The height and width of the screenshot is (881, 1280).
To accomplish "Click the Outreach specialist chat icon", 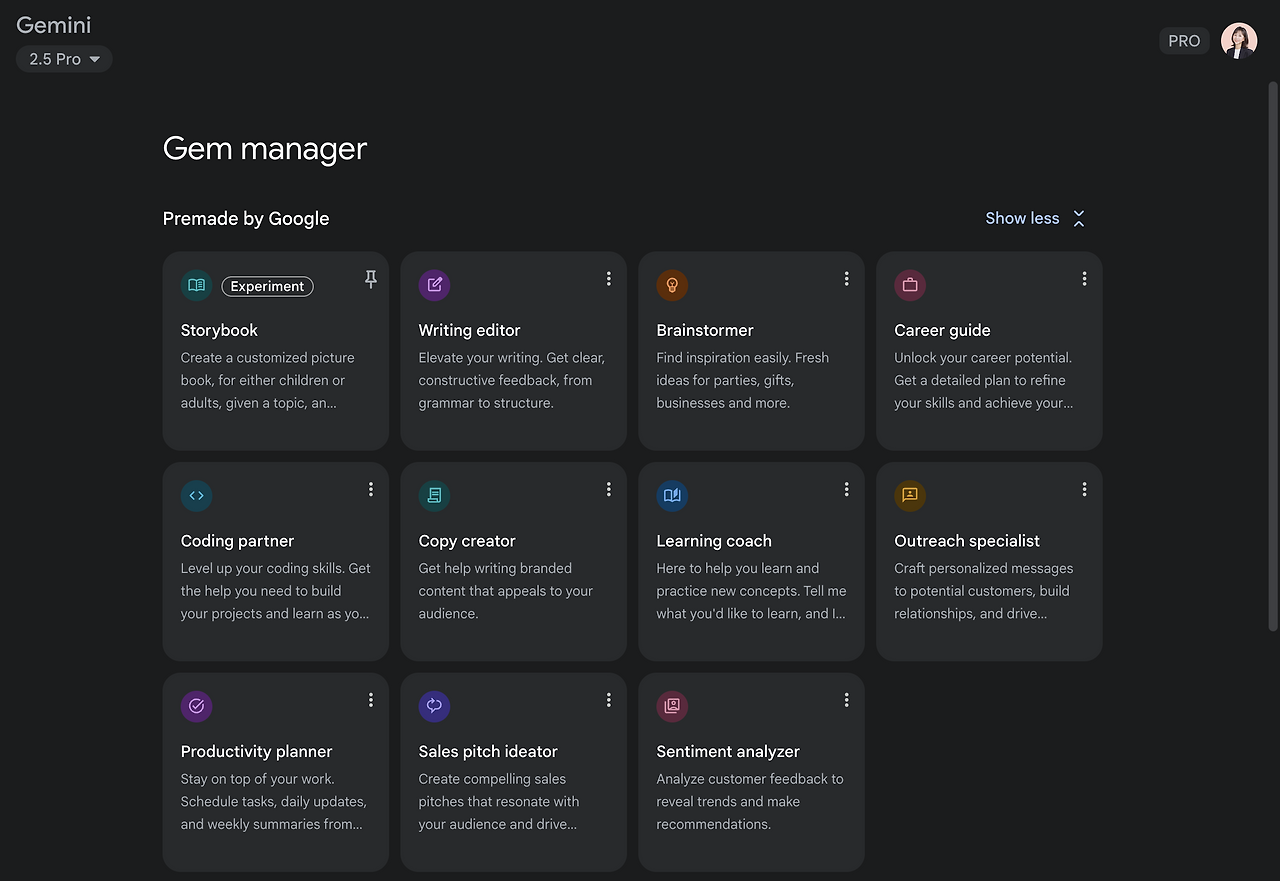I will pyautogui.click(x=910, y=496).
